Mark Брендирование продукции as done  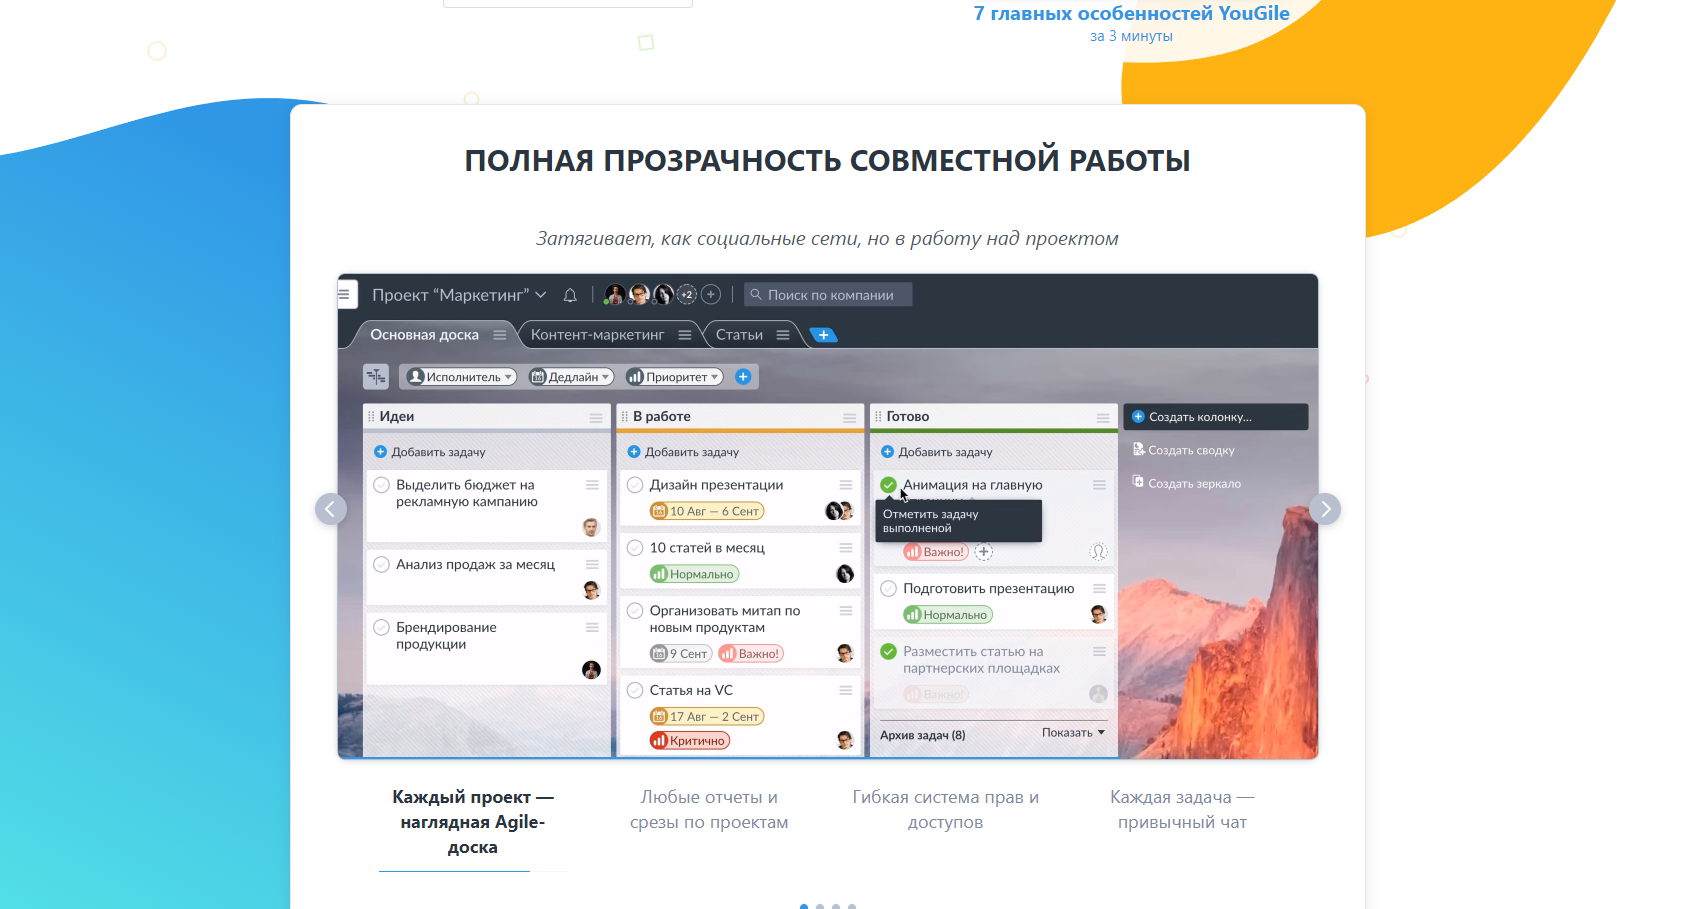381,628
